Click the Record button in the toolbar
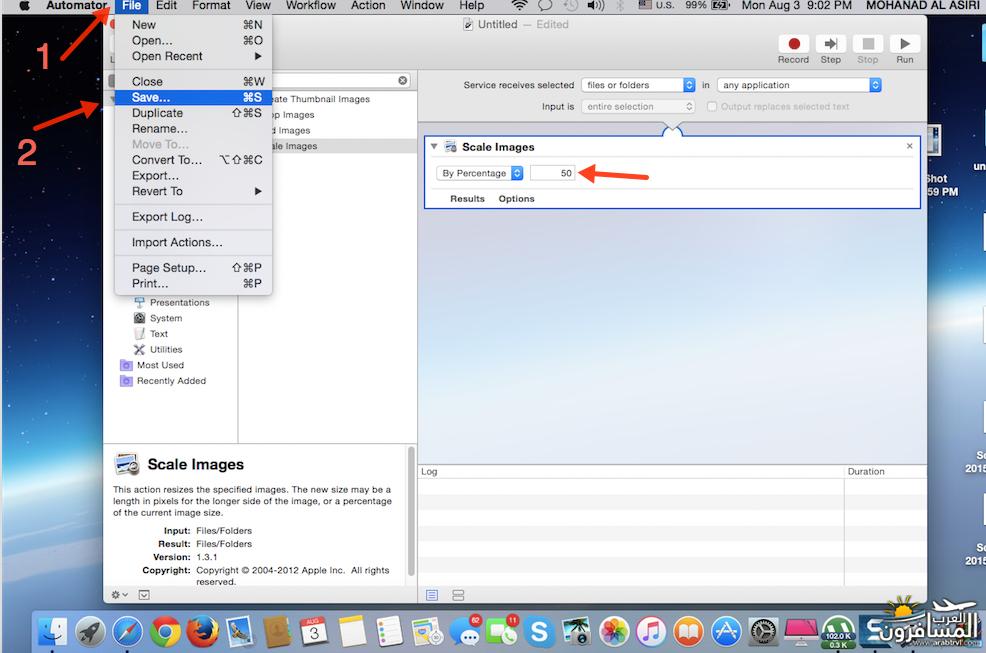The image size is (986, 653). pos(793,44)
